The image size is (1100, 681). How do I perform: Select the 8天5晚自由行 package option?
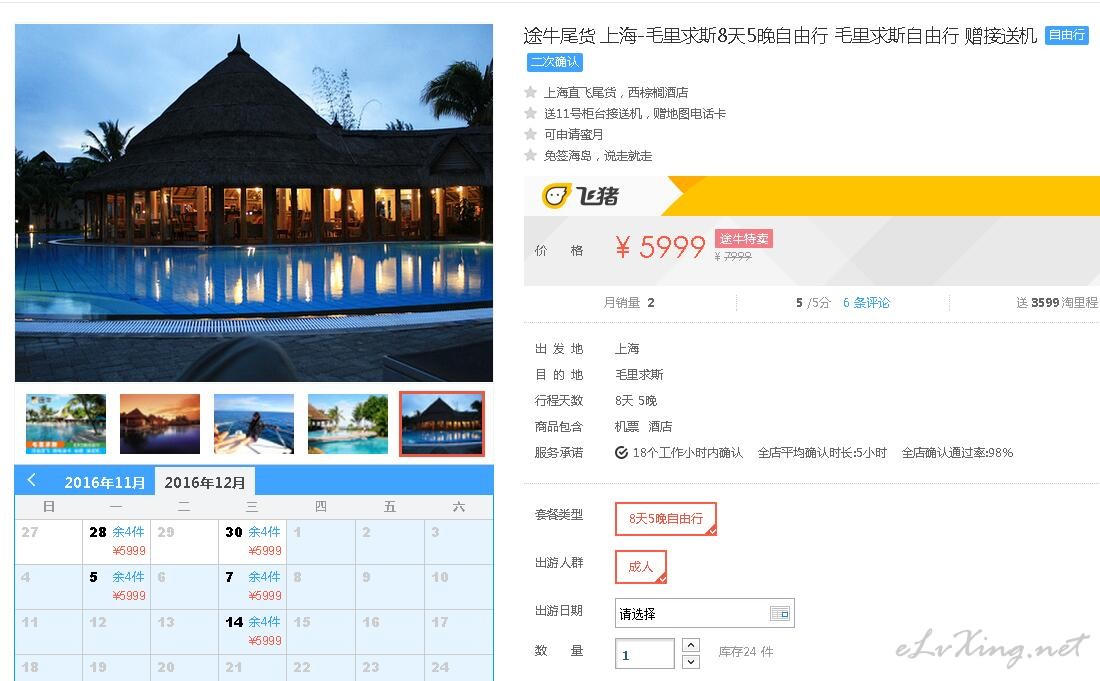tap(666, 519)
